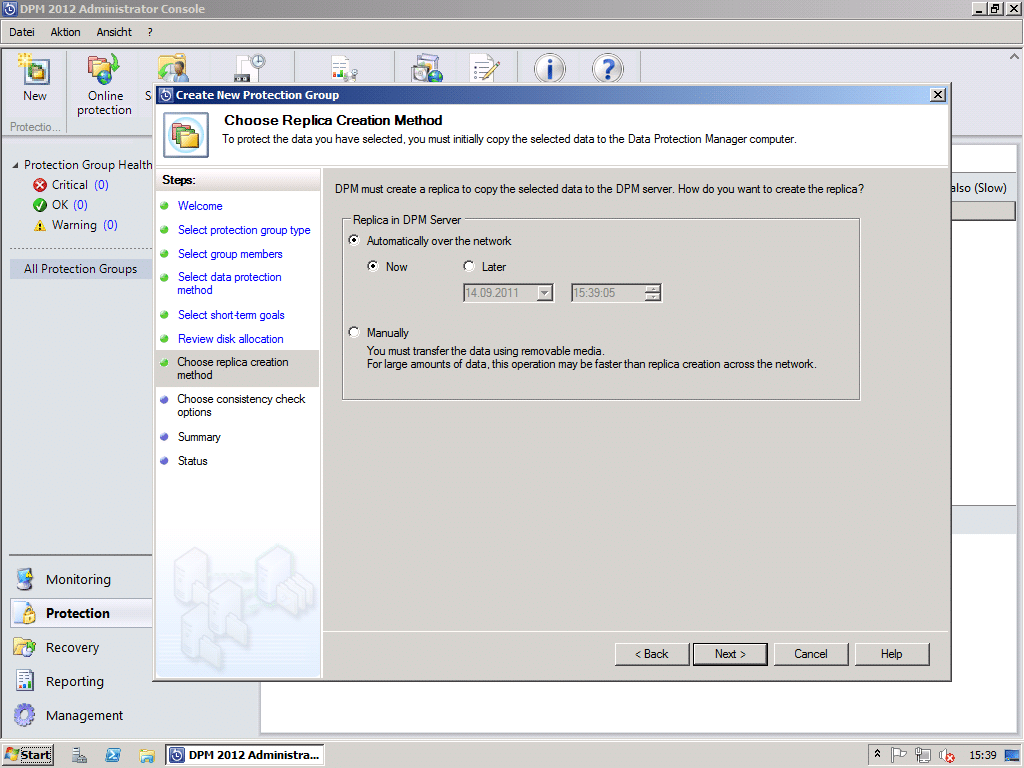Open the 14.09.2011 date dropdown
This screenshot has width=1024, height=768.
click(545, 293)
